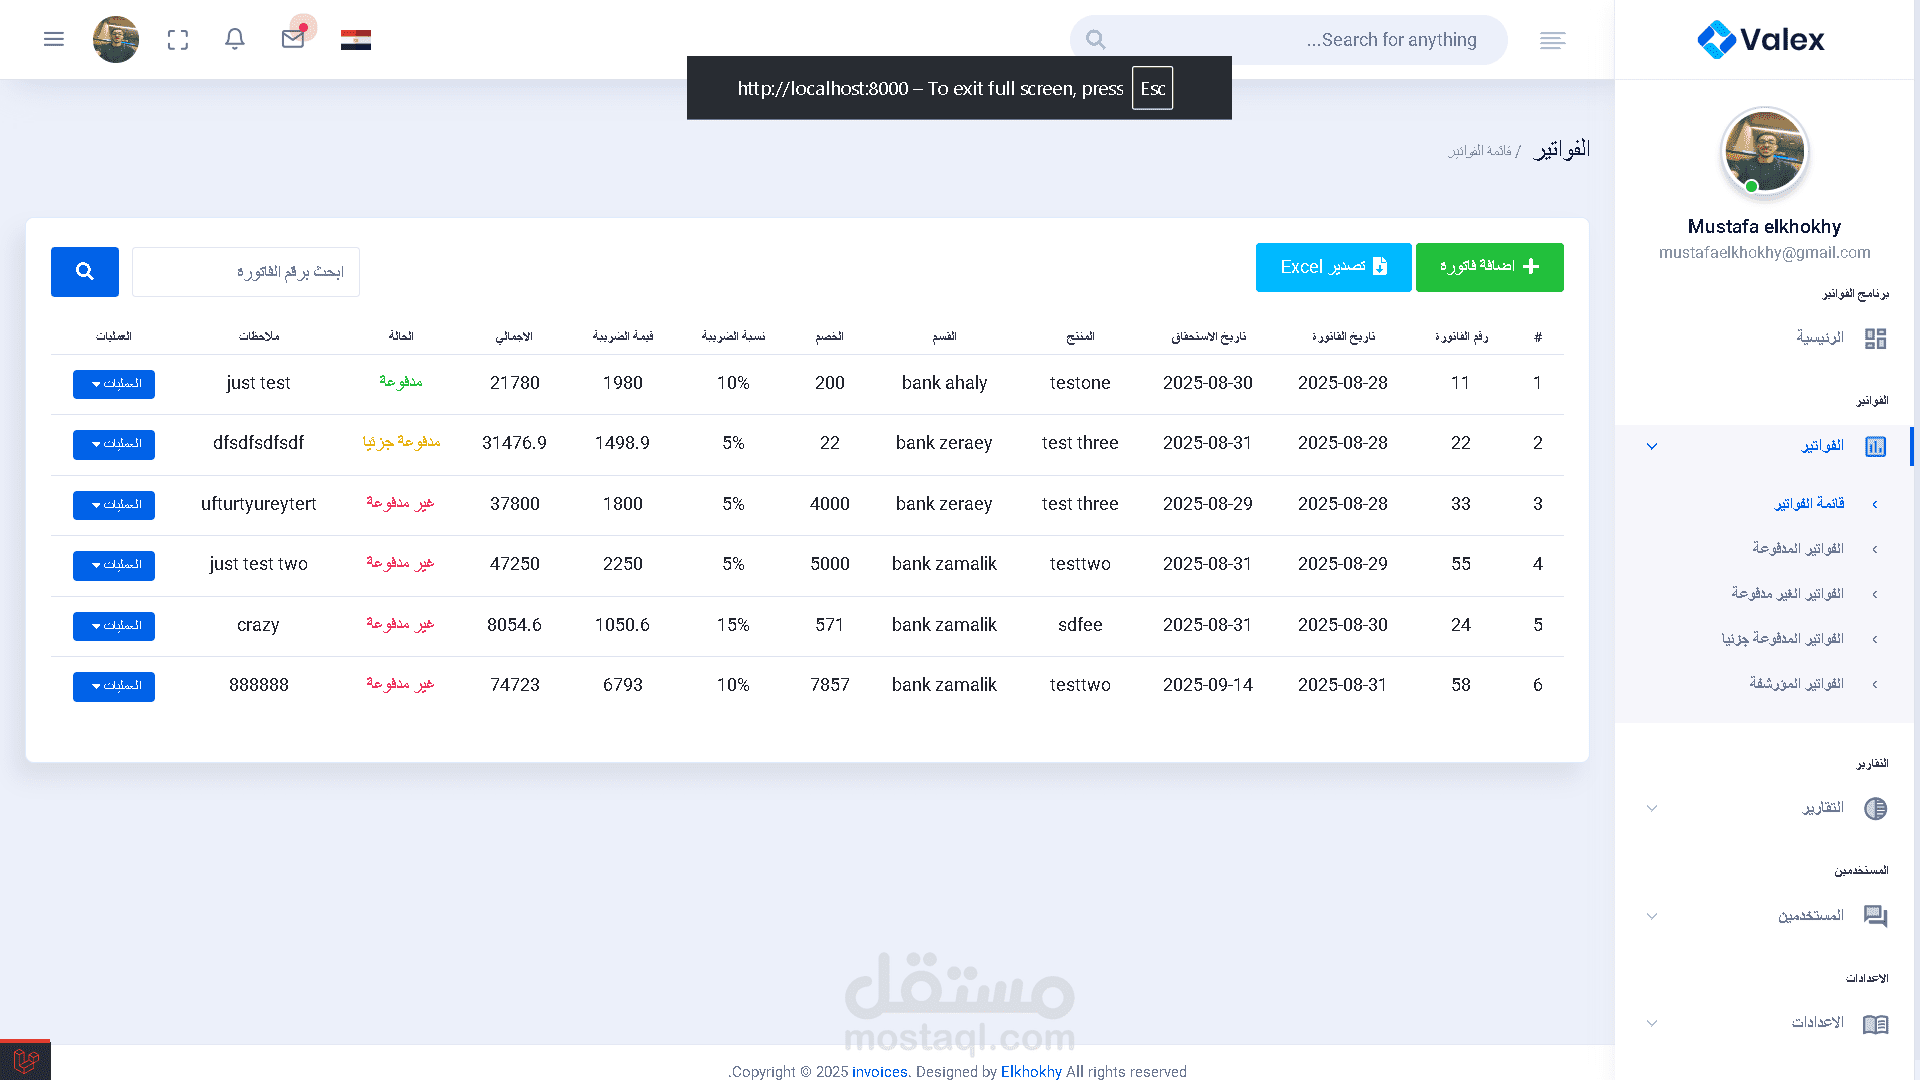Expand the الاعدادات settings menu
Image resolution: width=1920 pixels, height=1080 pixels.
tap(1817, 1023)
